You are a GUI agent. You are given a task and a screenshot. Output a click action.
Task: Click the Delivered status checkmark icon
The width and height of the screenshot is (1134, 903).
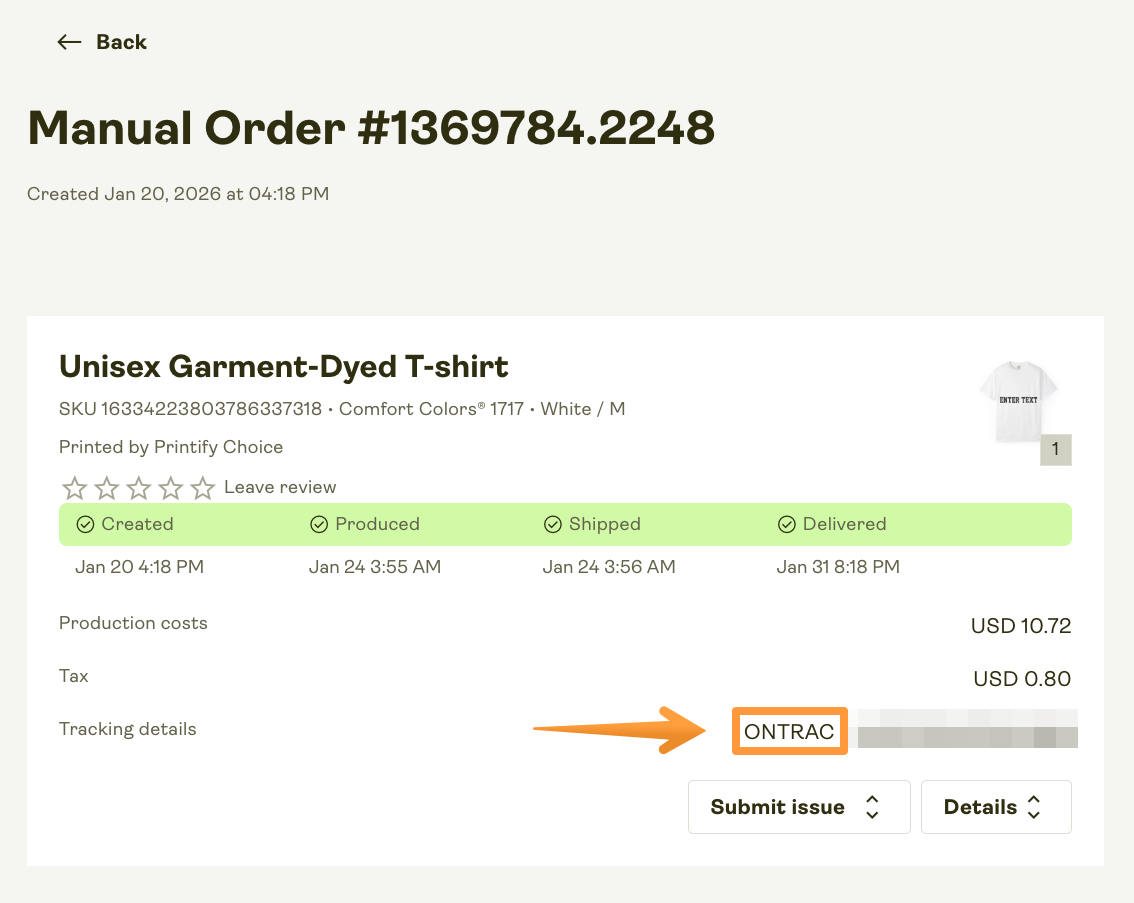click(787, 524)
